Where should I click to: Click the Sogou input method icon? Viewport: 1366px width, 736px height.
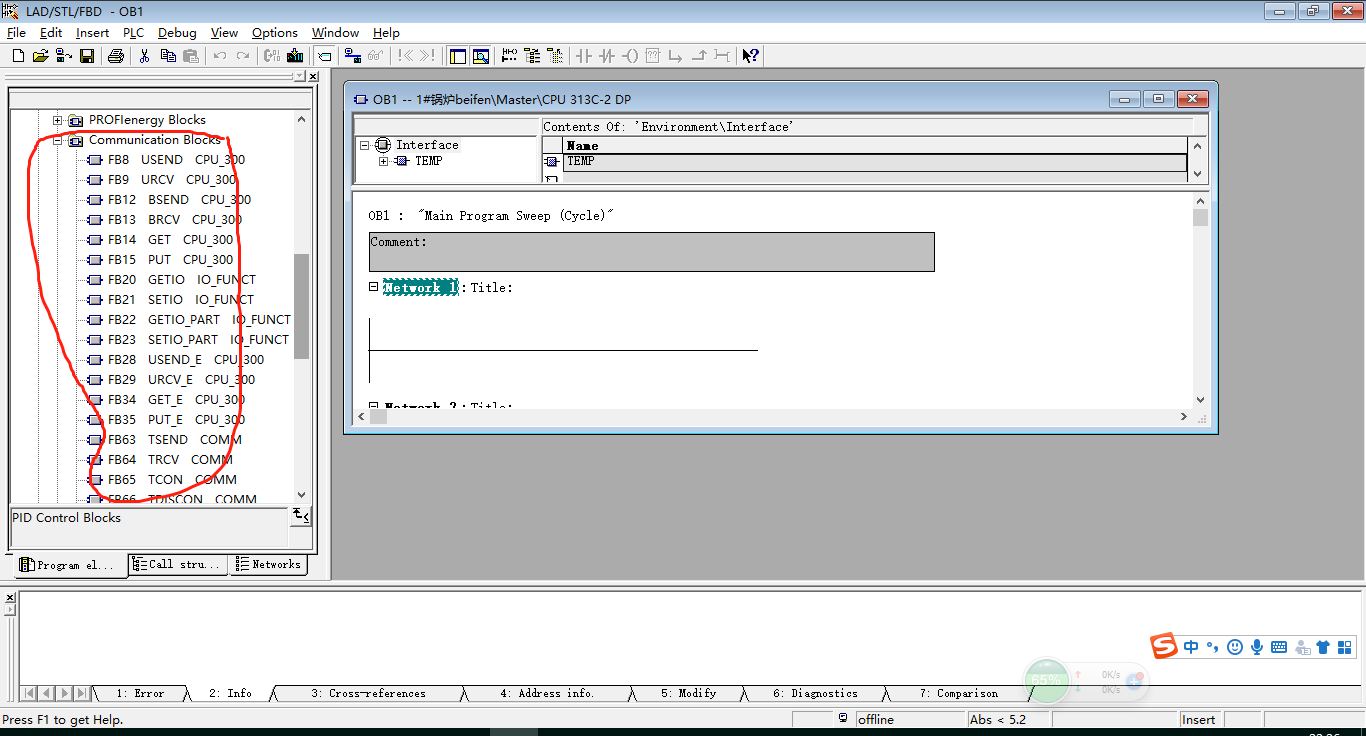pyautogui.click(x=1163, y=647)
